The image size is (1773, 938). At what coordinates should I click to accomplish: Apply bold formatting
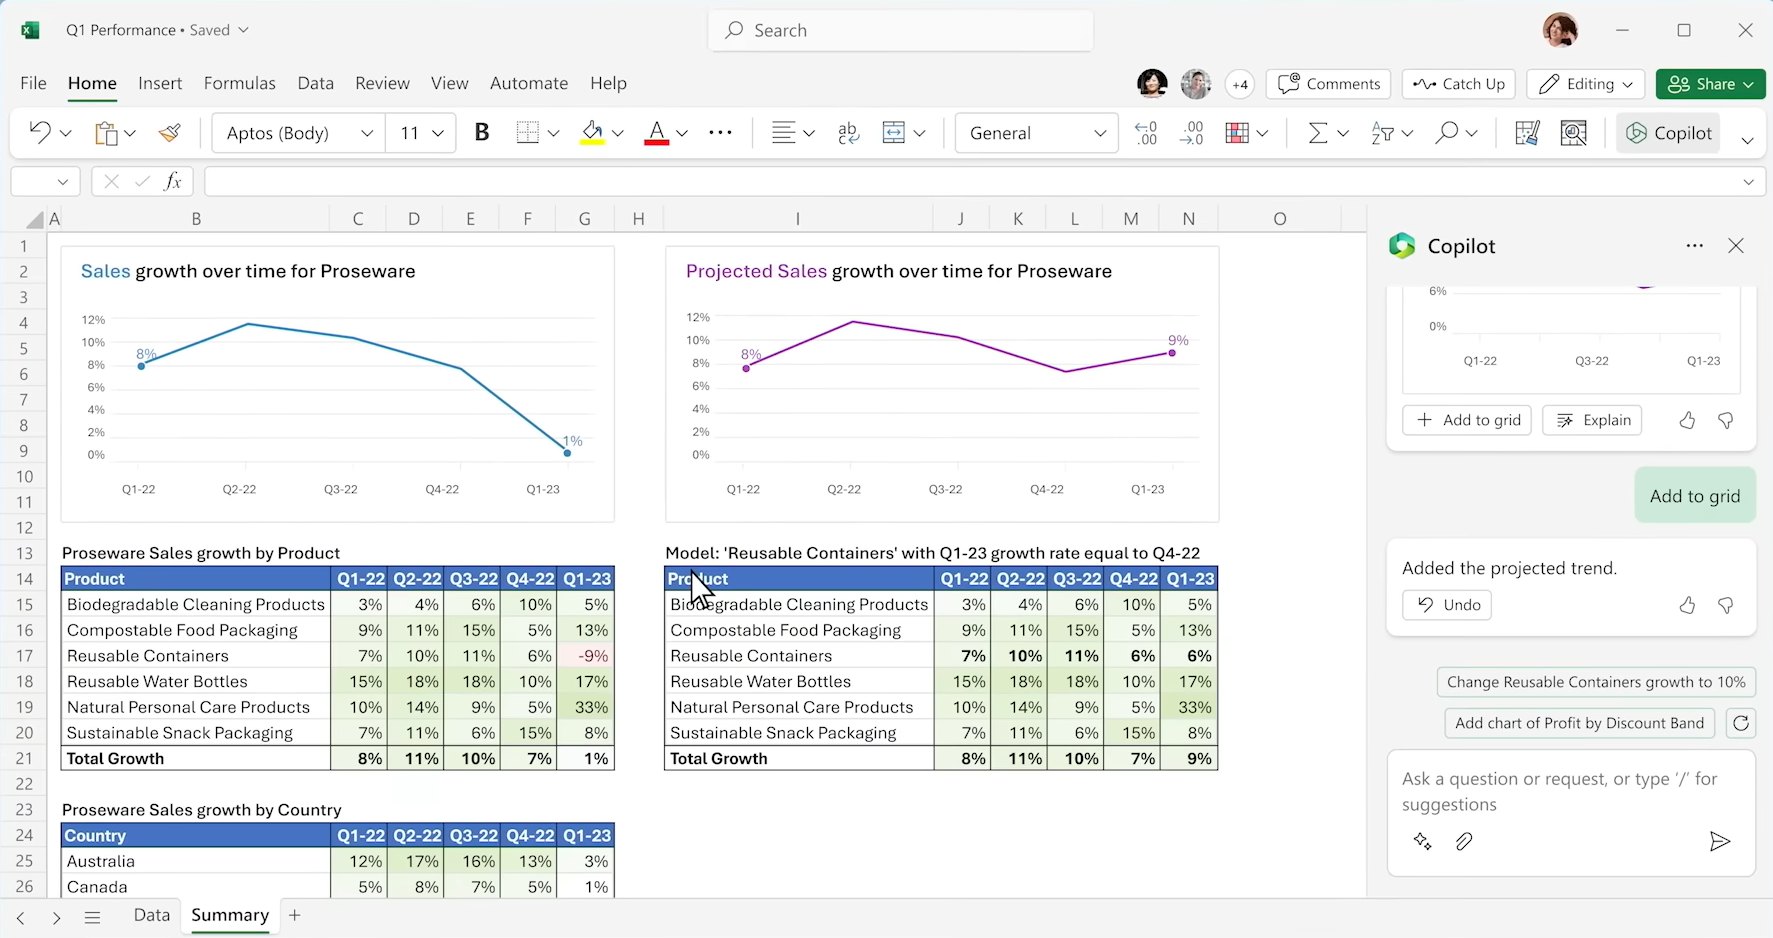coord(482,132)
